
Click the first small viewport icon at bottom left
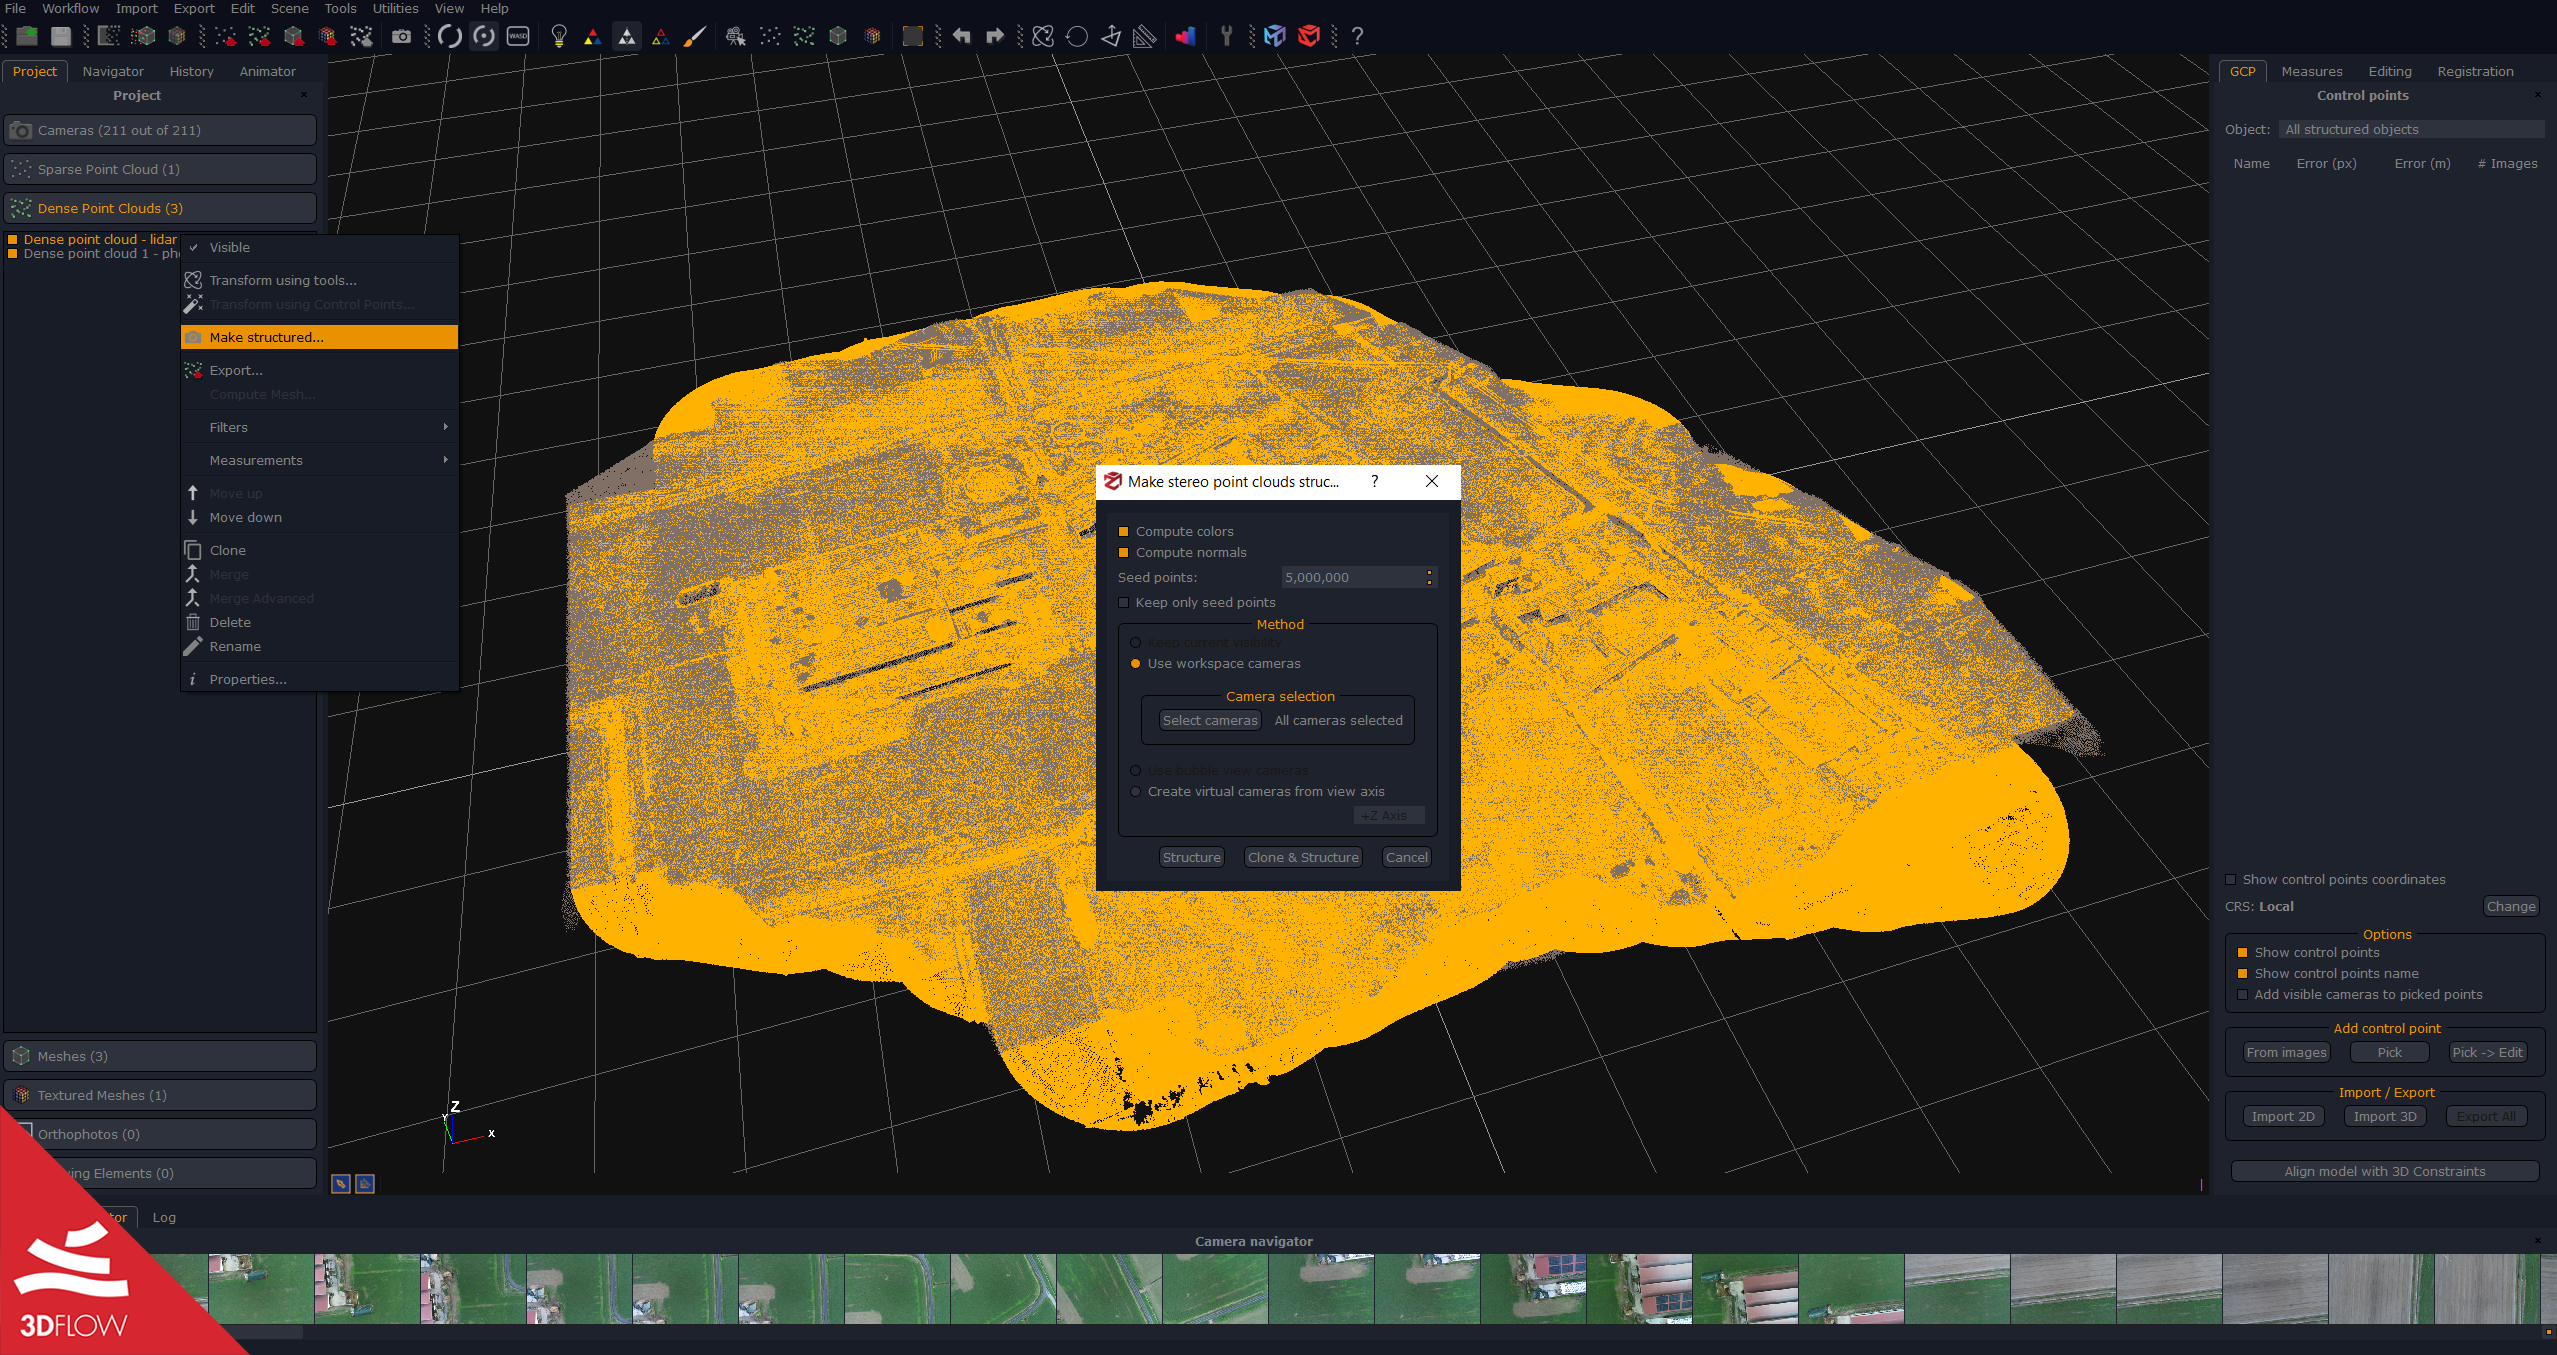[341, 1184]
